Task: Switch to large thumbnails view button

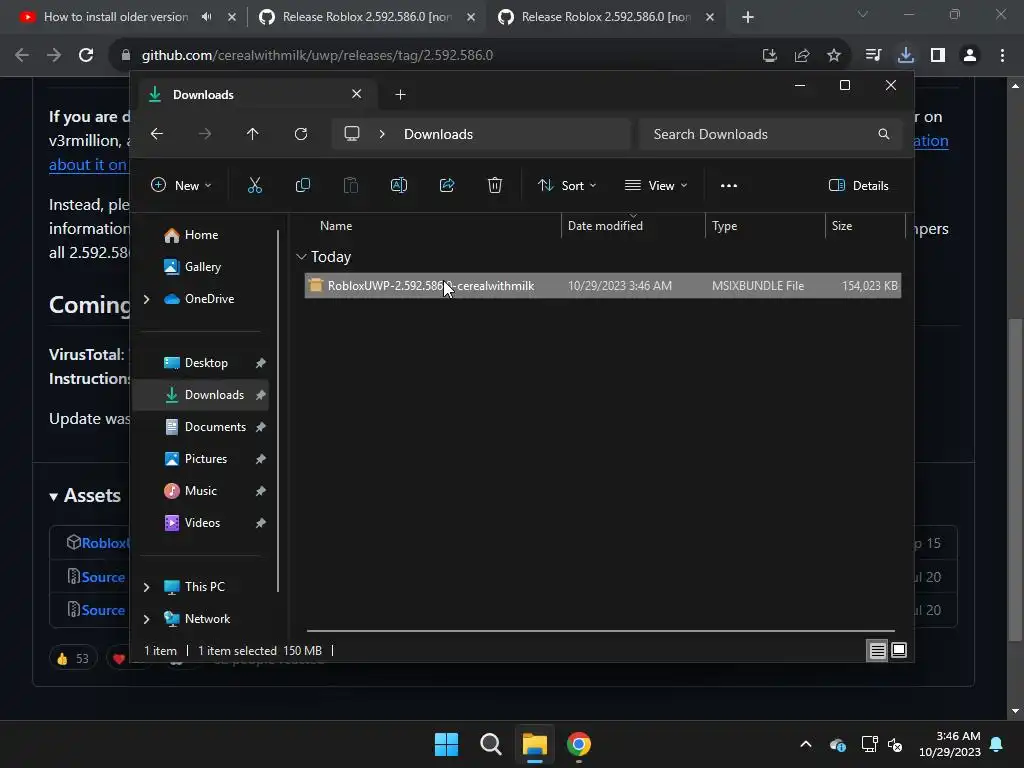Action: (x=899, y=650)
